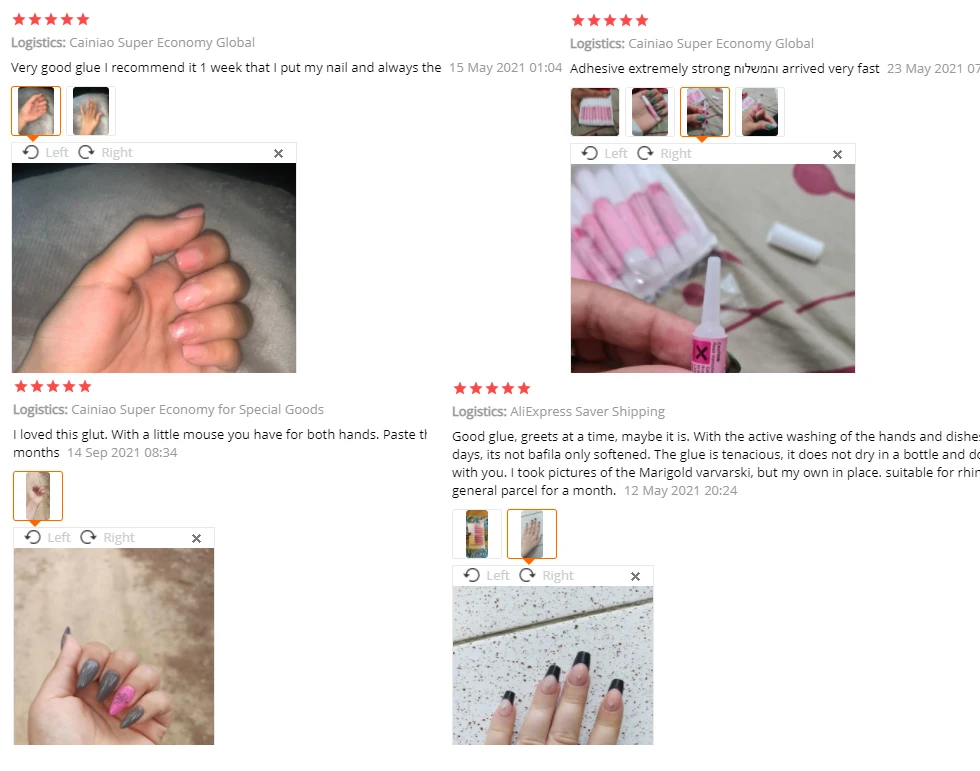Viewport: 980px width, 771px height.
Task: Rotate right the pink glue tubes photo
Action: (664, 153)
